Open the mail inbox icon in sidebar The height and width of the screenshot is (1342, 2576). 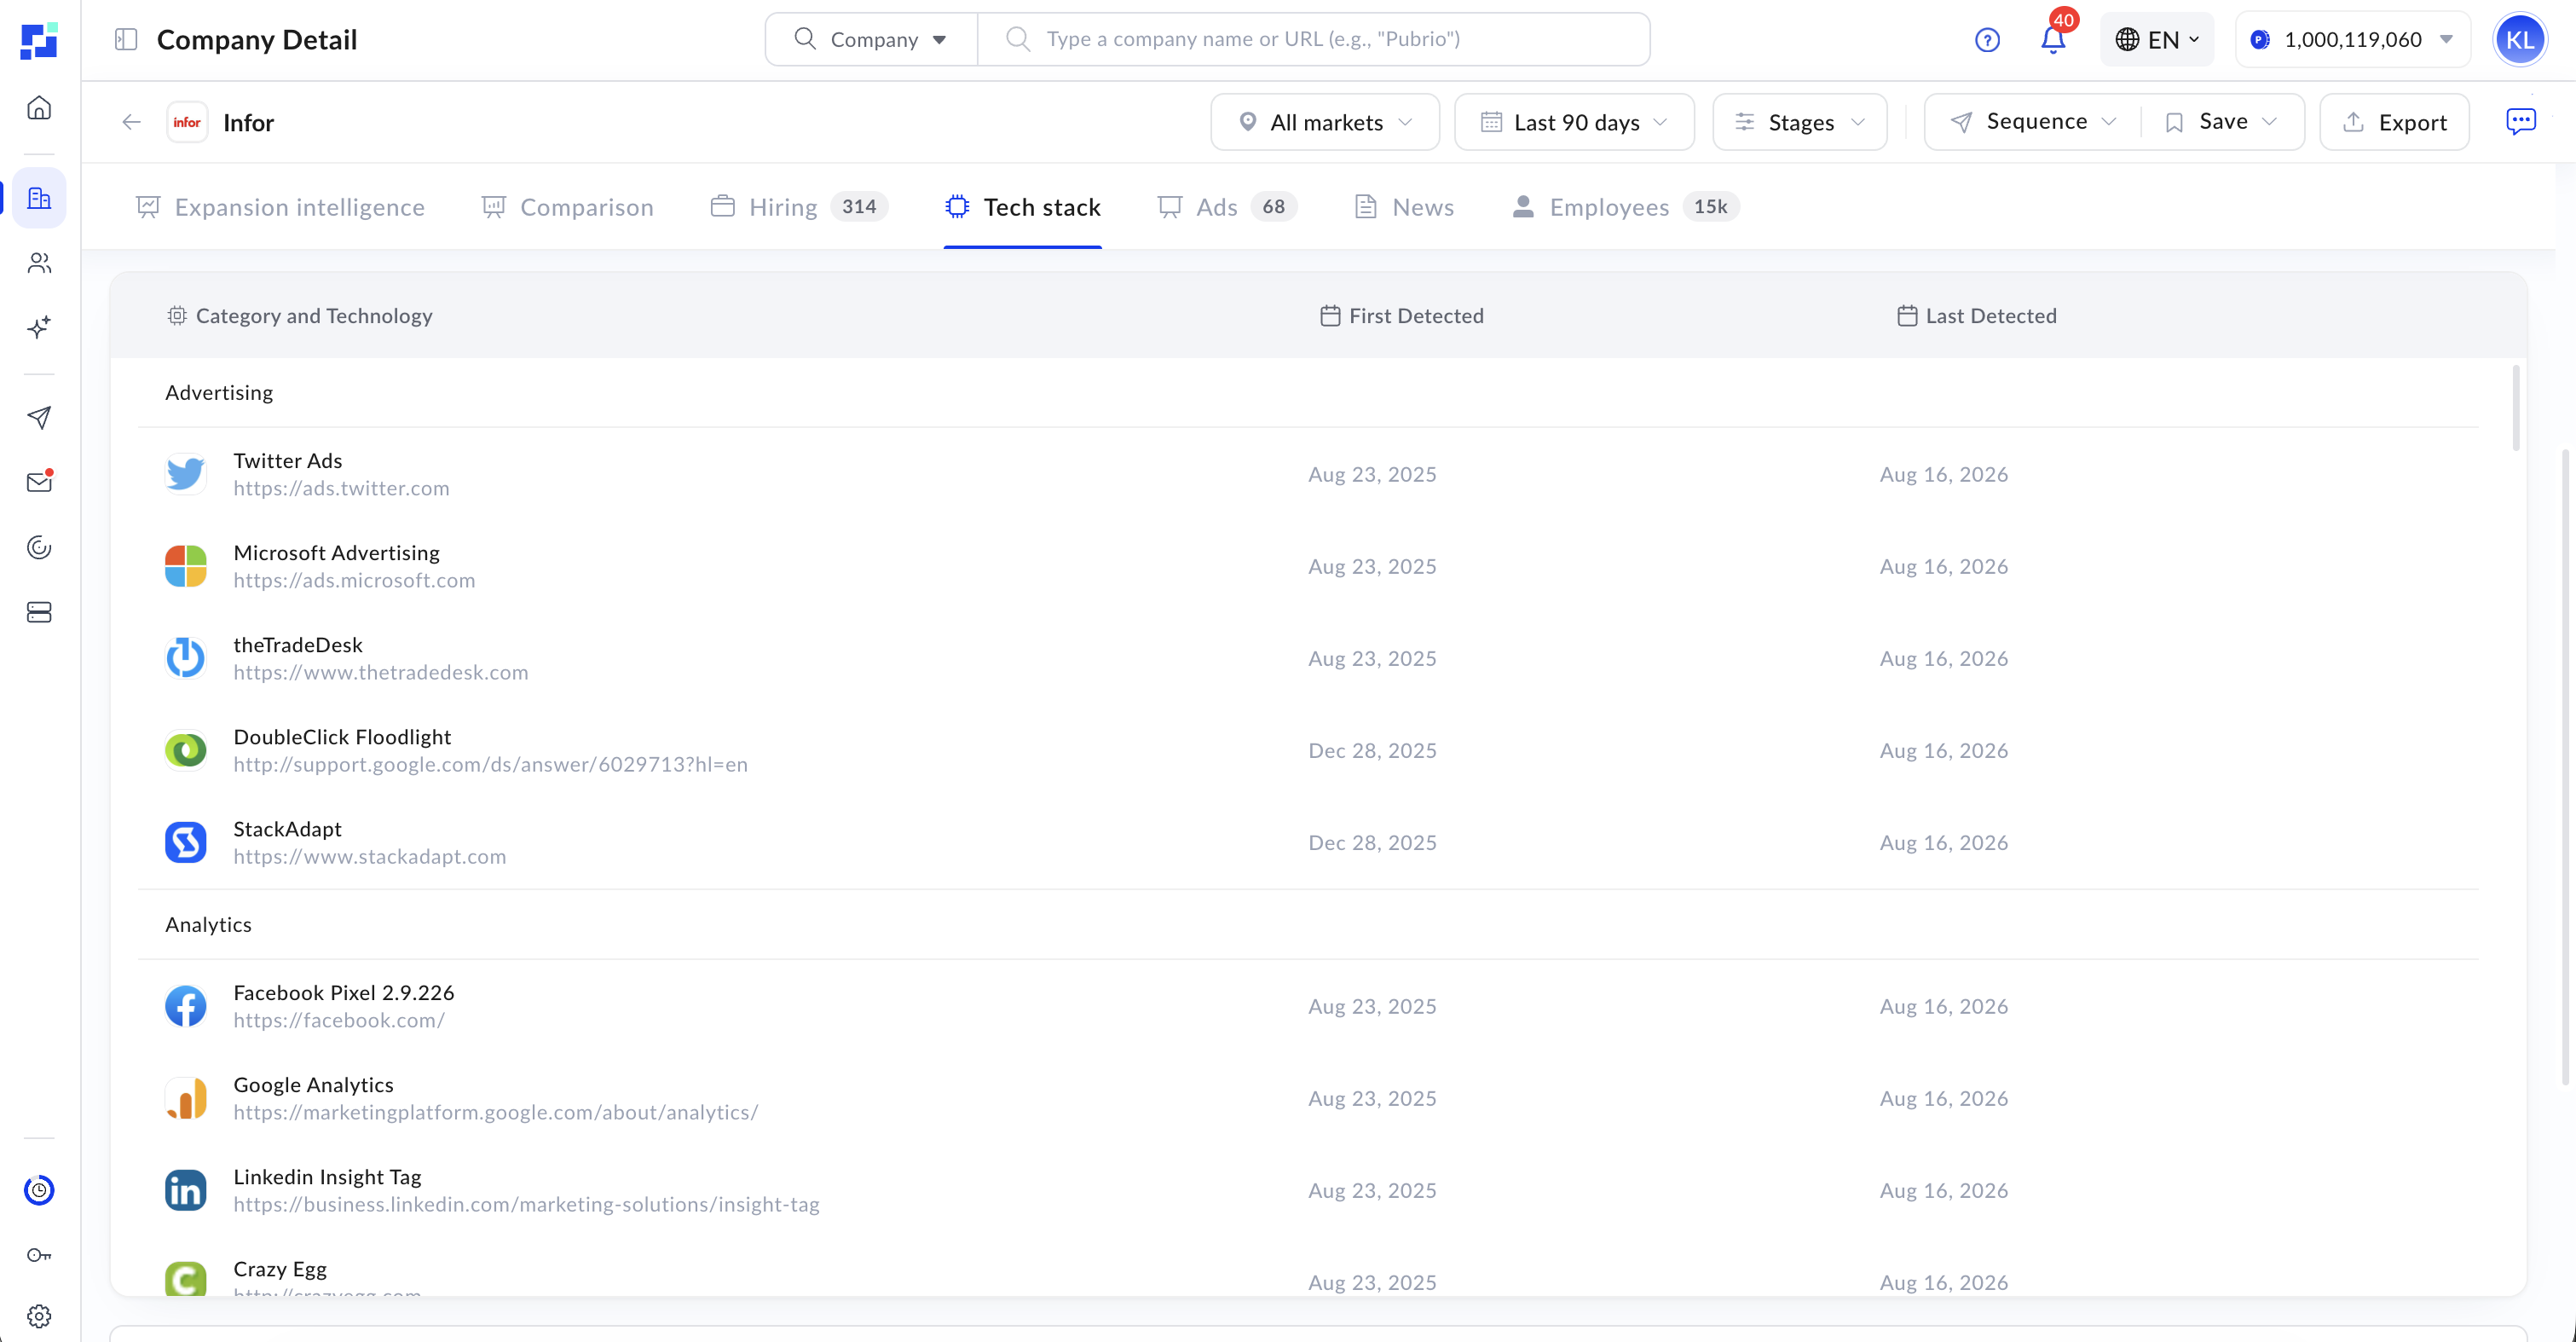pos(39,482)
